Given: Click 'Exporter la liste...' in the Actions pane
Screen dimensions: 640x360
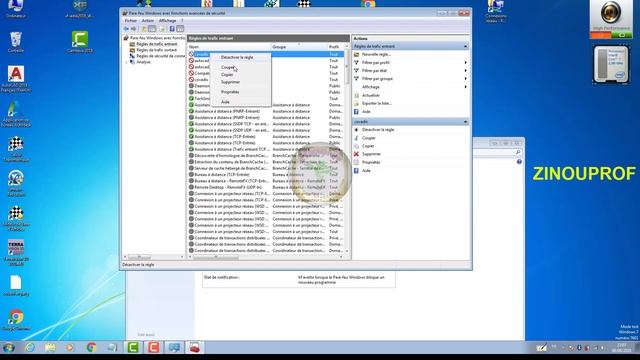Looking at the screenshot, I should (377, 103).
